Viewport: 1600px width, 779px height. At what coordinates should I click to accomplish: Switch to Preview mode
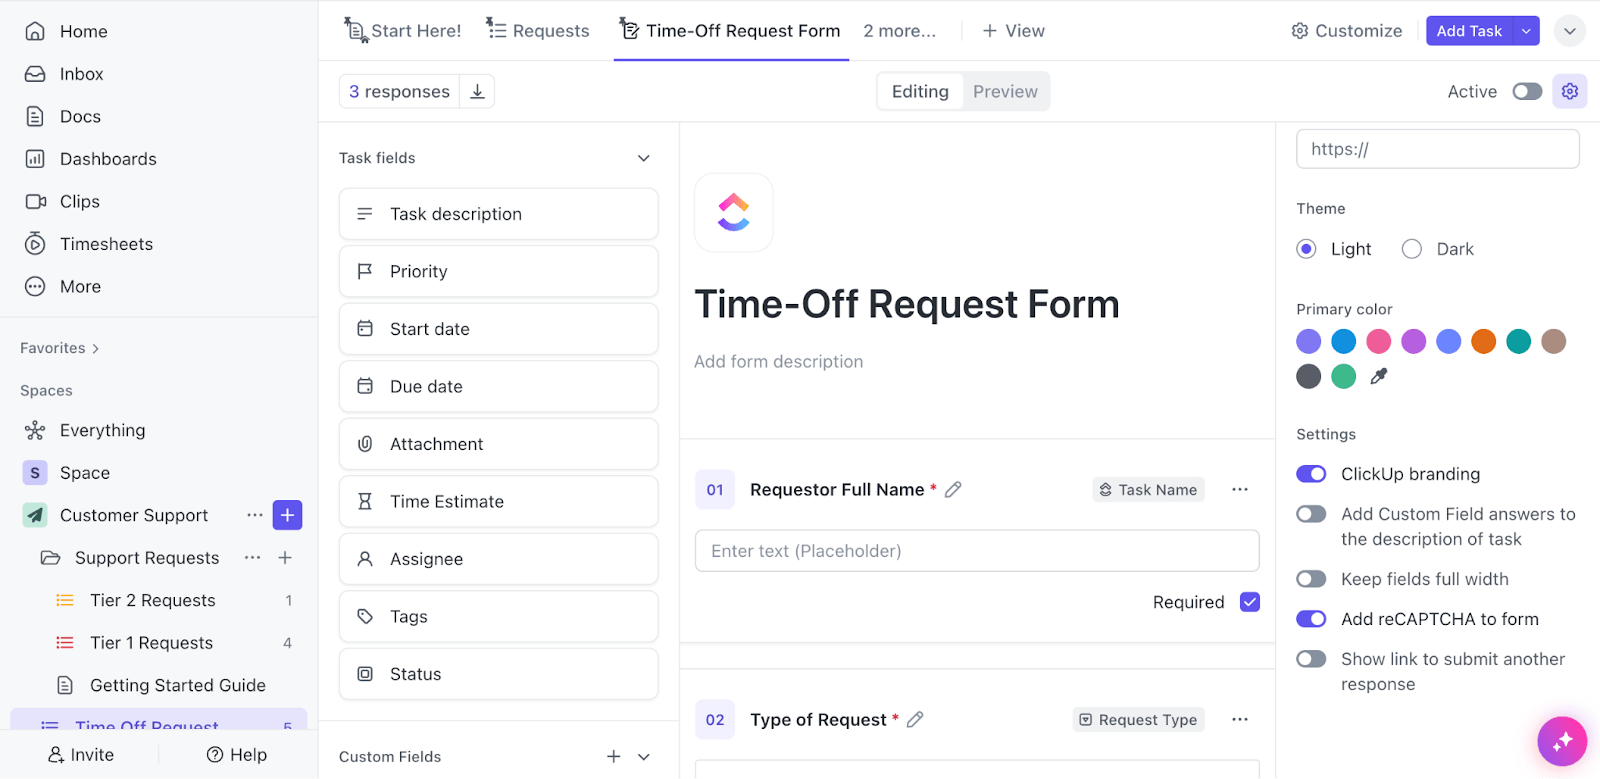point(1005,91)
